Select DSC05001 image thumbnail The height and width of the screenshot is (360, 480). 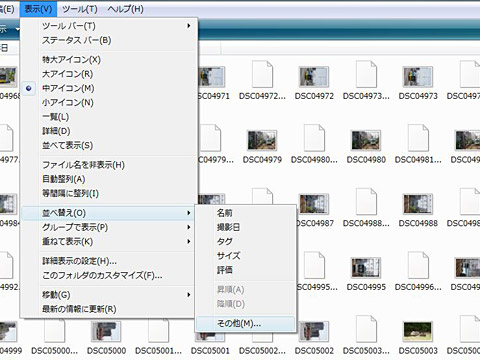click(210, 337)
